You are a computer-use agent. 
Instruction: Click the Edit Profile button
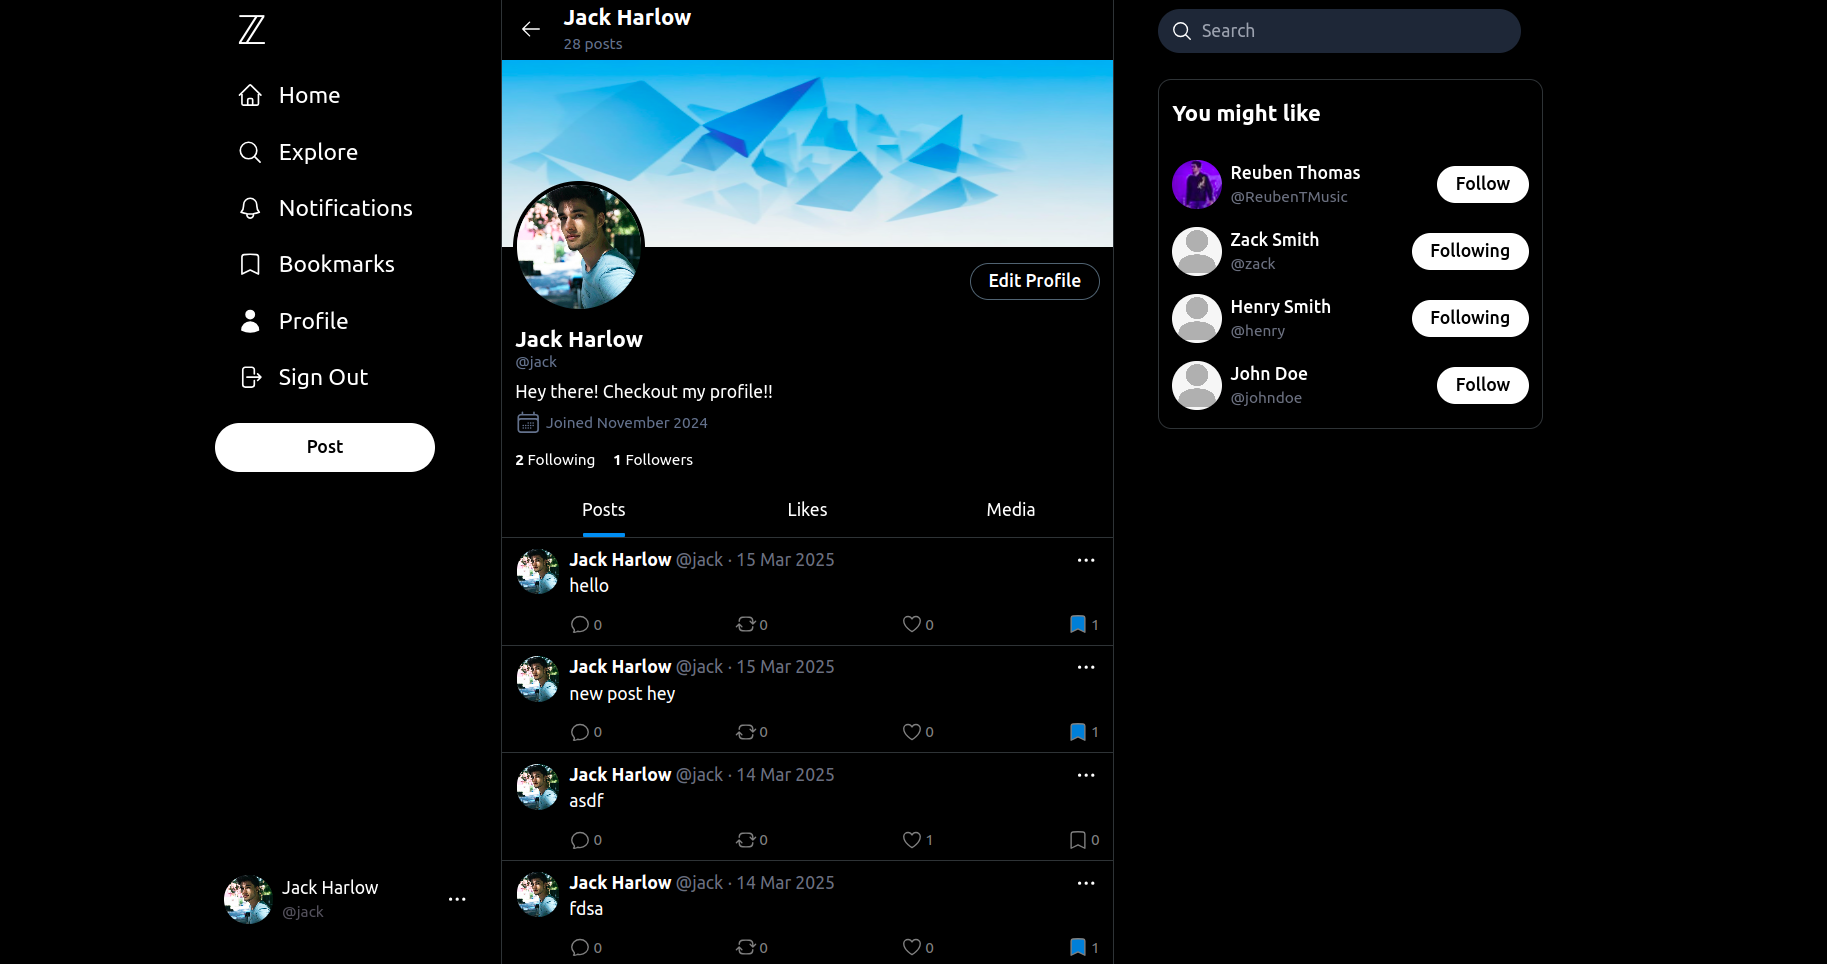pos(1034,281)
